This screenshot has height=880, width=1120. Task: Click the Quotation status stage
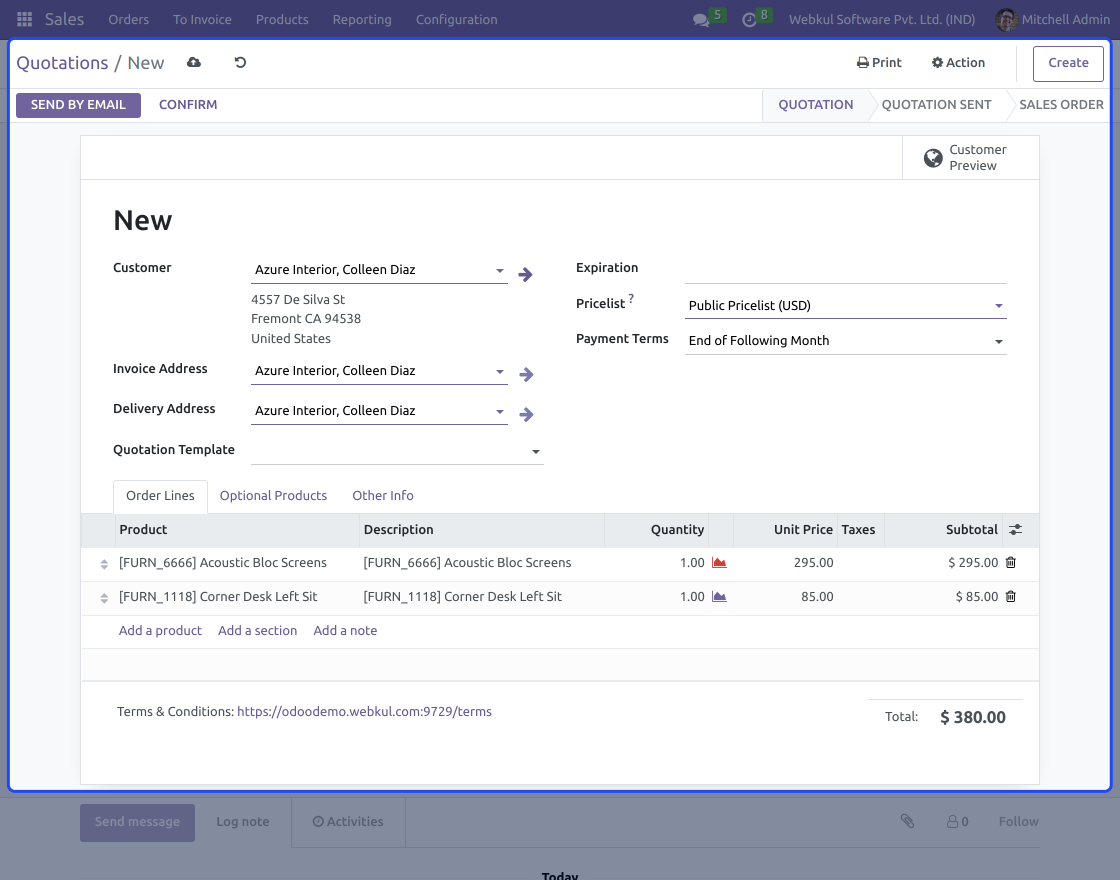coord(815,105)
